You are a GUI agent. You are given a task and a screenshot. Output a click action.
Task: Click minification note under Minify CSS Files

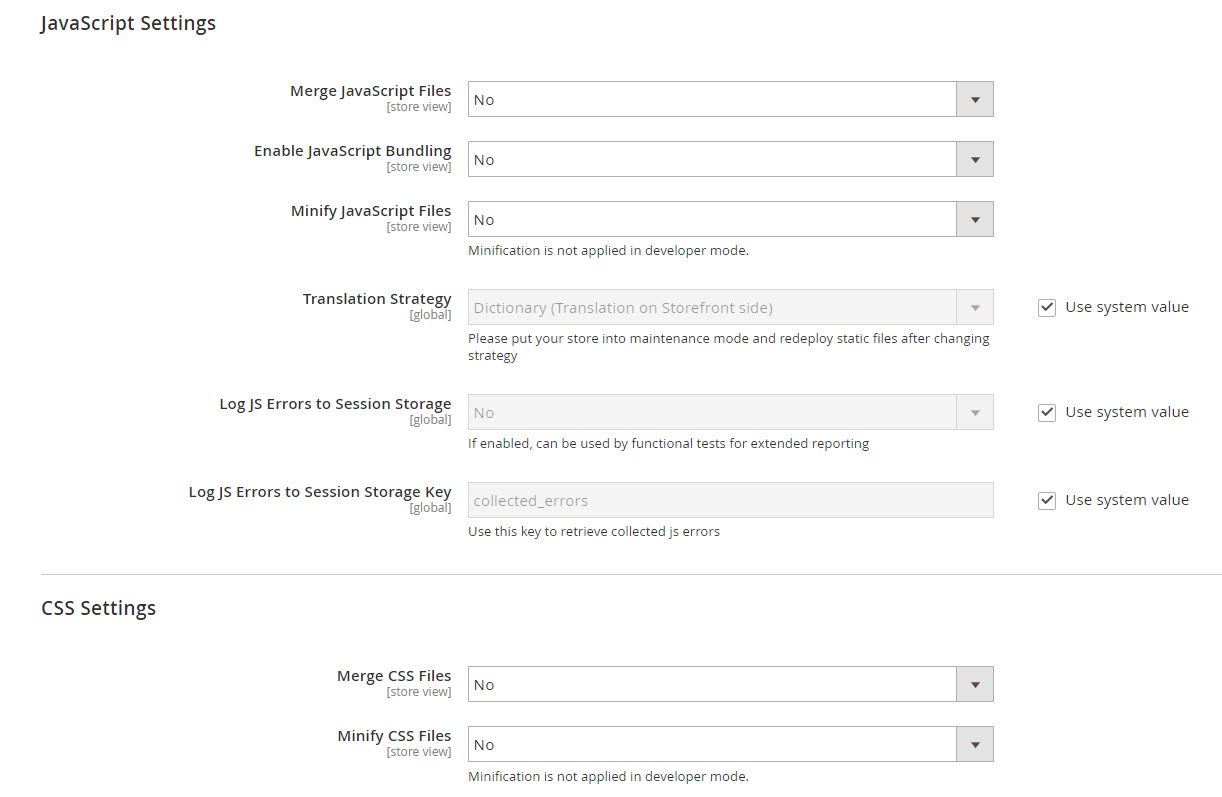[x=608, y=776]
